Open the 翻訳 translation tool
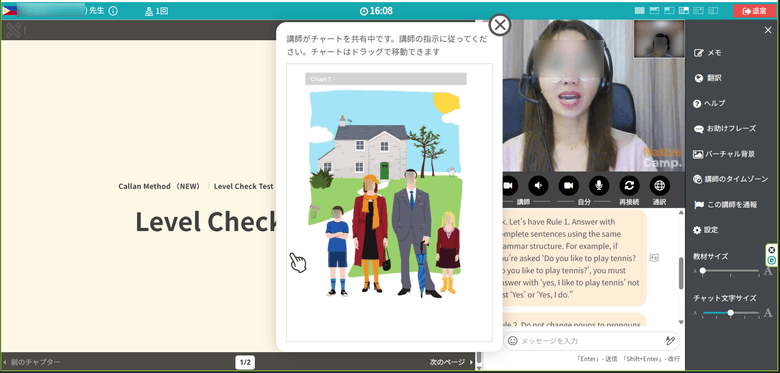 pyautogui.click(x=707, y=78)
